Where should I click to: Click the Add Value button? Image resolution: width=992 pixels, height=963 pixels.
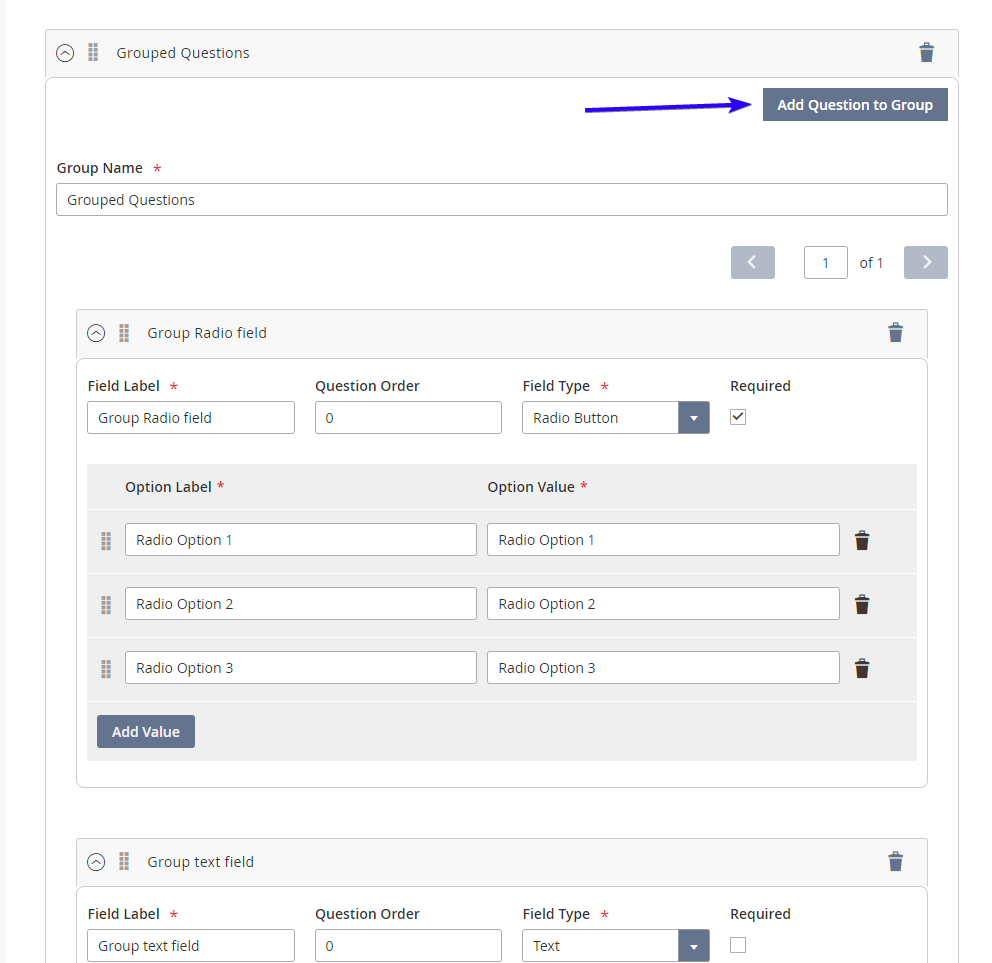coord(146,731)
